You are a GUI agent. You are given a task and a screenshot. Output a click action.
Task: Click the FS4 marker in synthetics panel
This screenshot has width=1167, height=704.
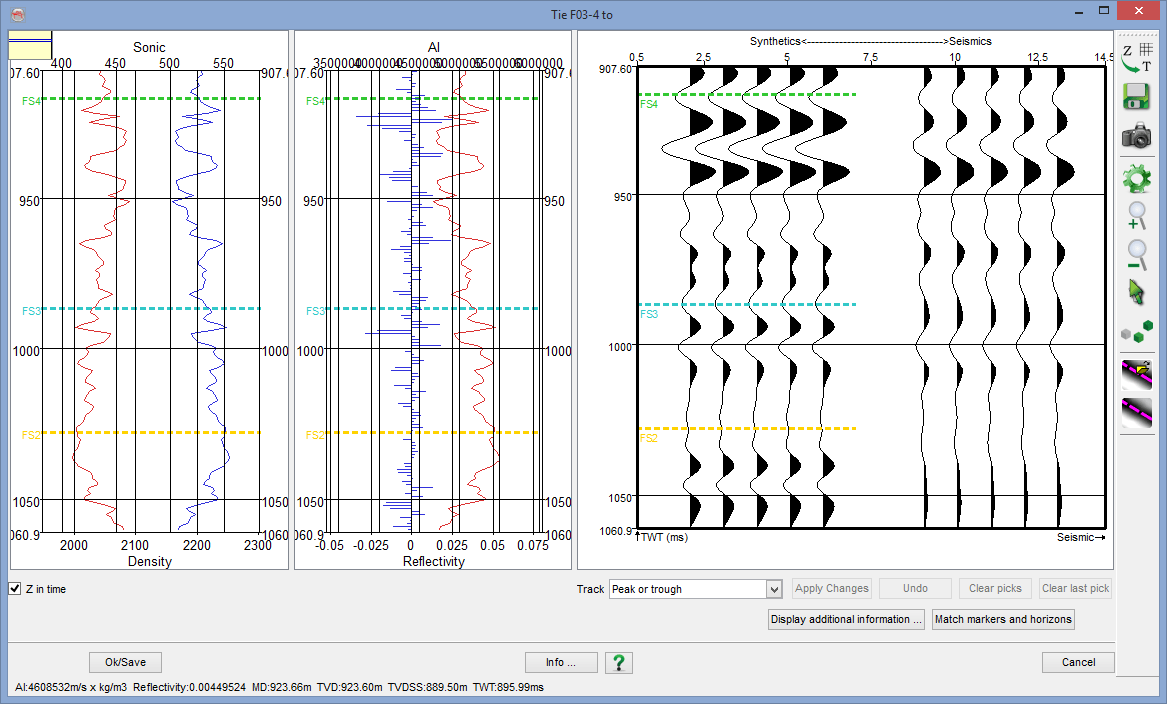tap(649, 104)
